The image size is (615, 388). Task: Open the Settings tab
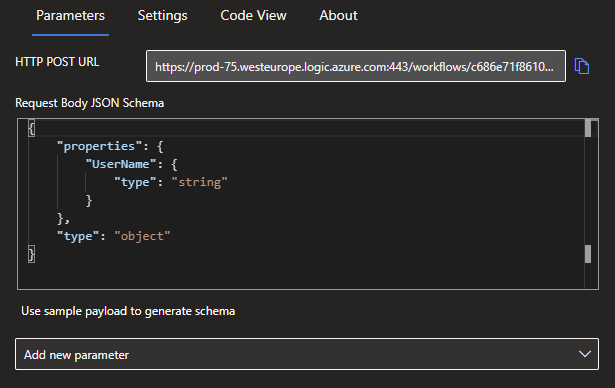pos(162,16)
